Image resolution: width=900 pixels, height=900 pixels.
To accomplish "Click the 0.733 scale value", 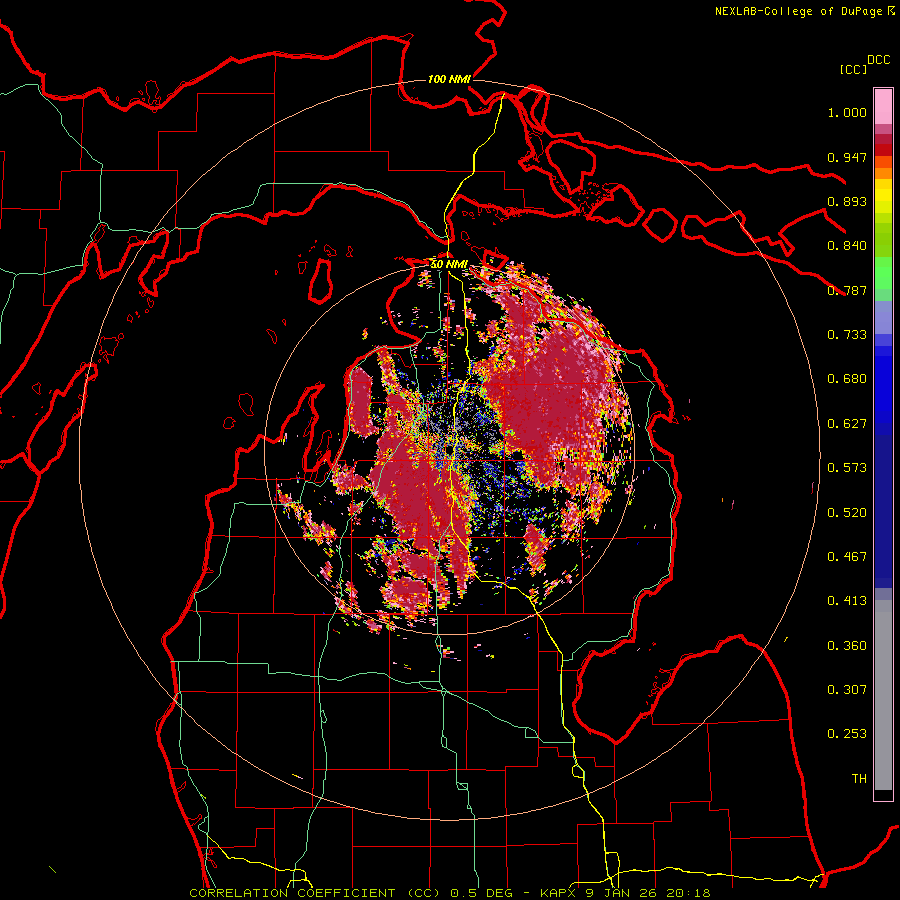I will click(847, 335).
